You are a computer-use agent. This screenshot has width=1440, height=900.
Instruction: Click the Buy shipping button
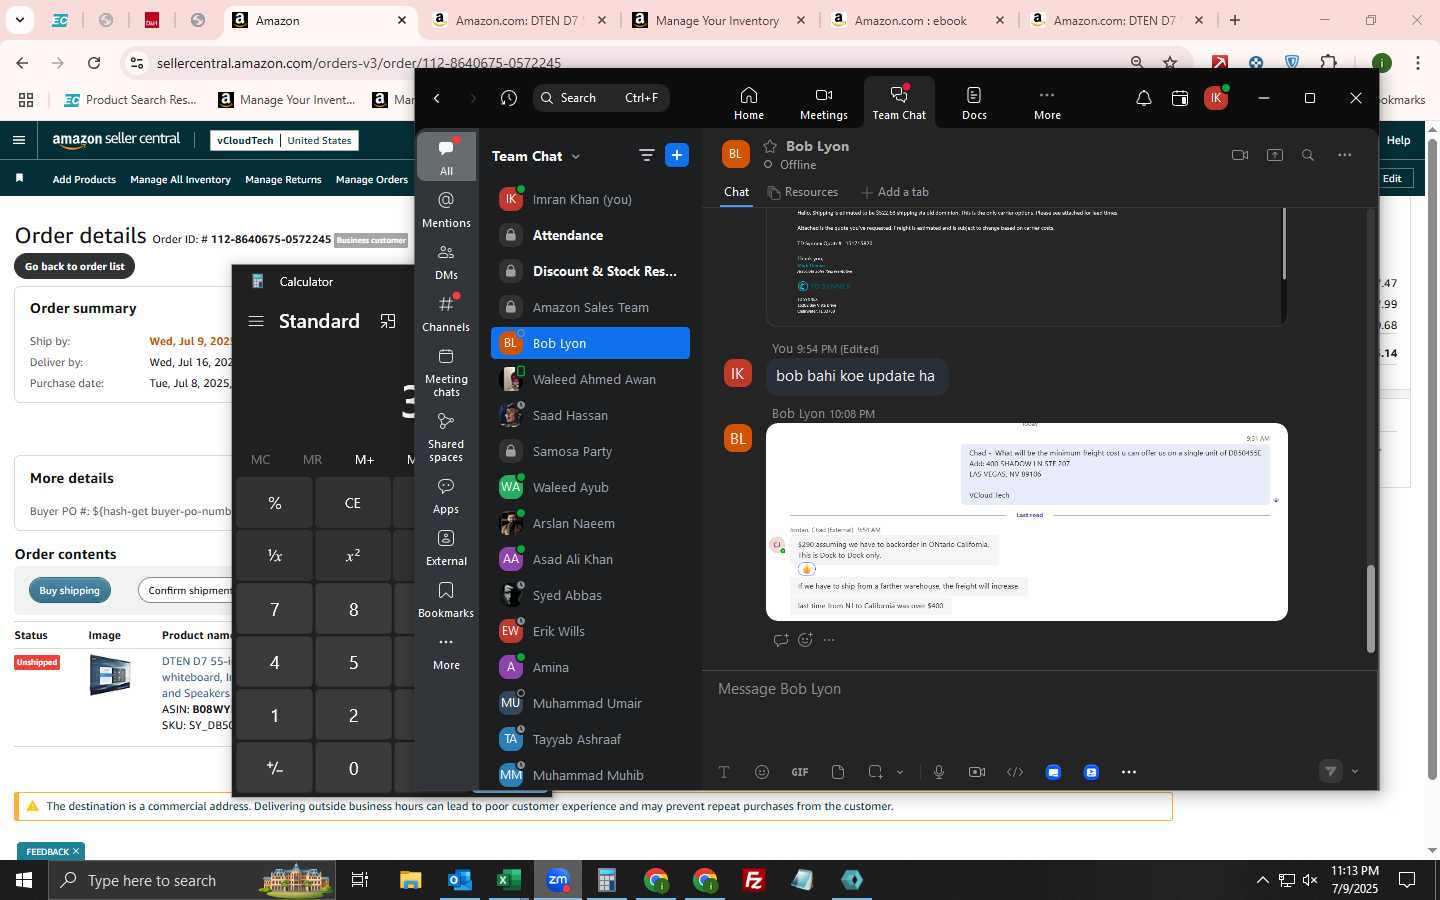pyautogui.click(x=70, y=590)
